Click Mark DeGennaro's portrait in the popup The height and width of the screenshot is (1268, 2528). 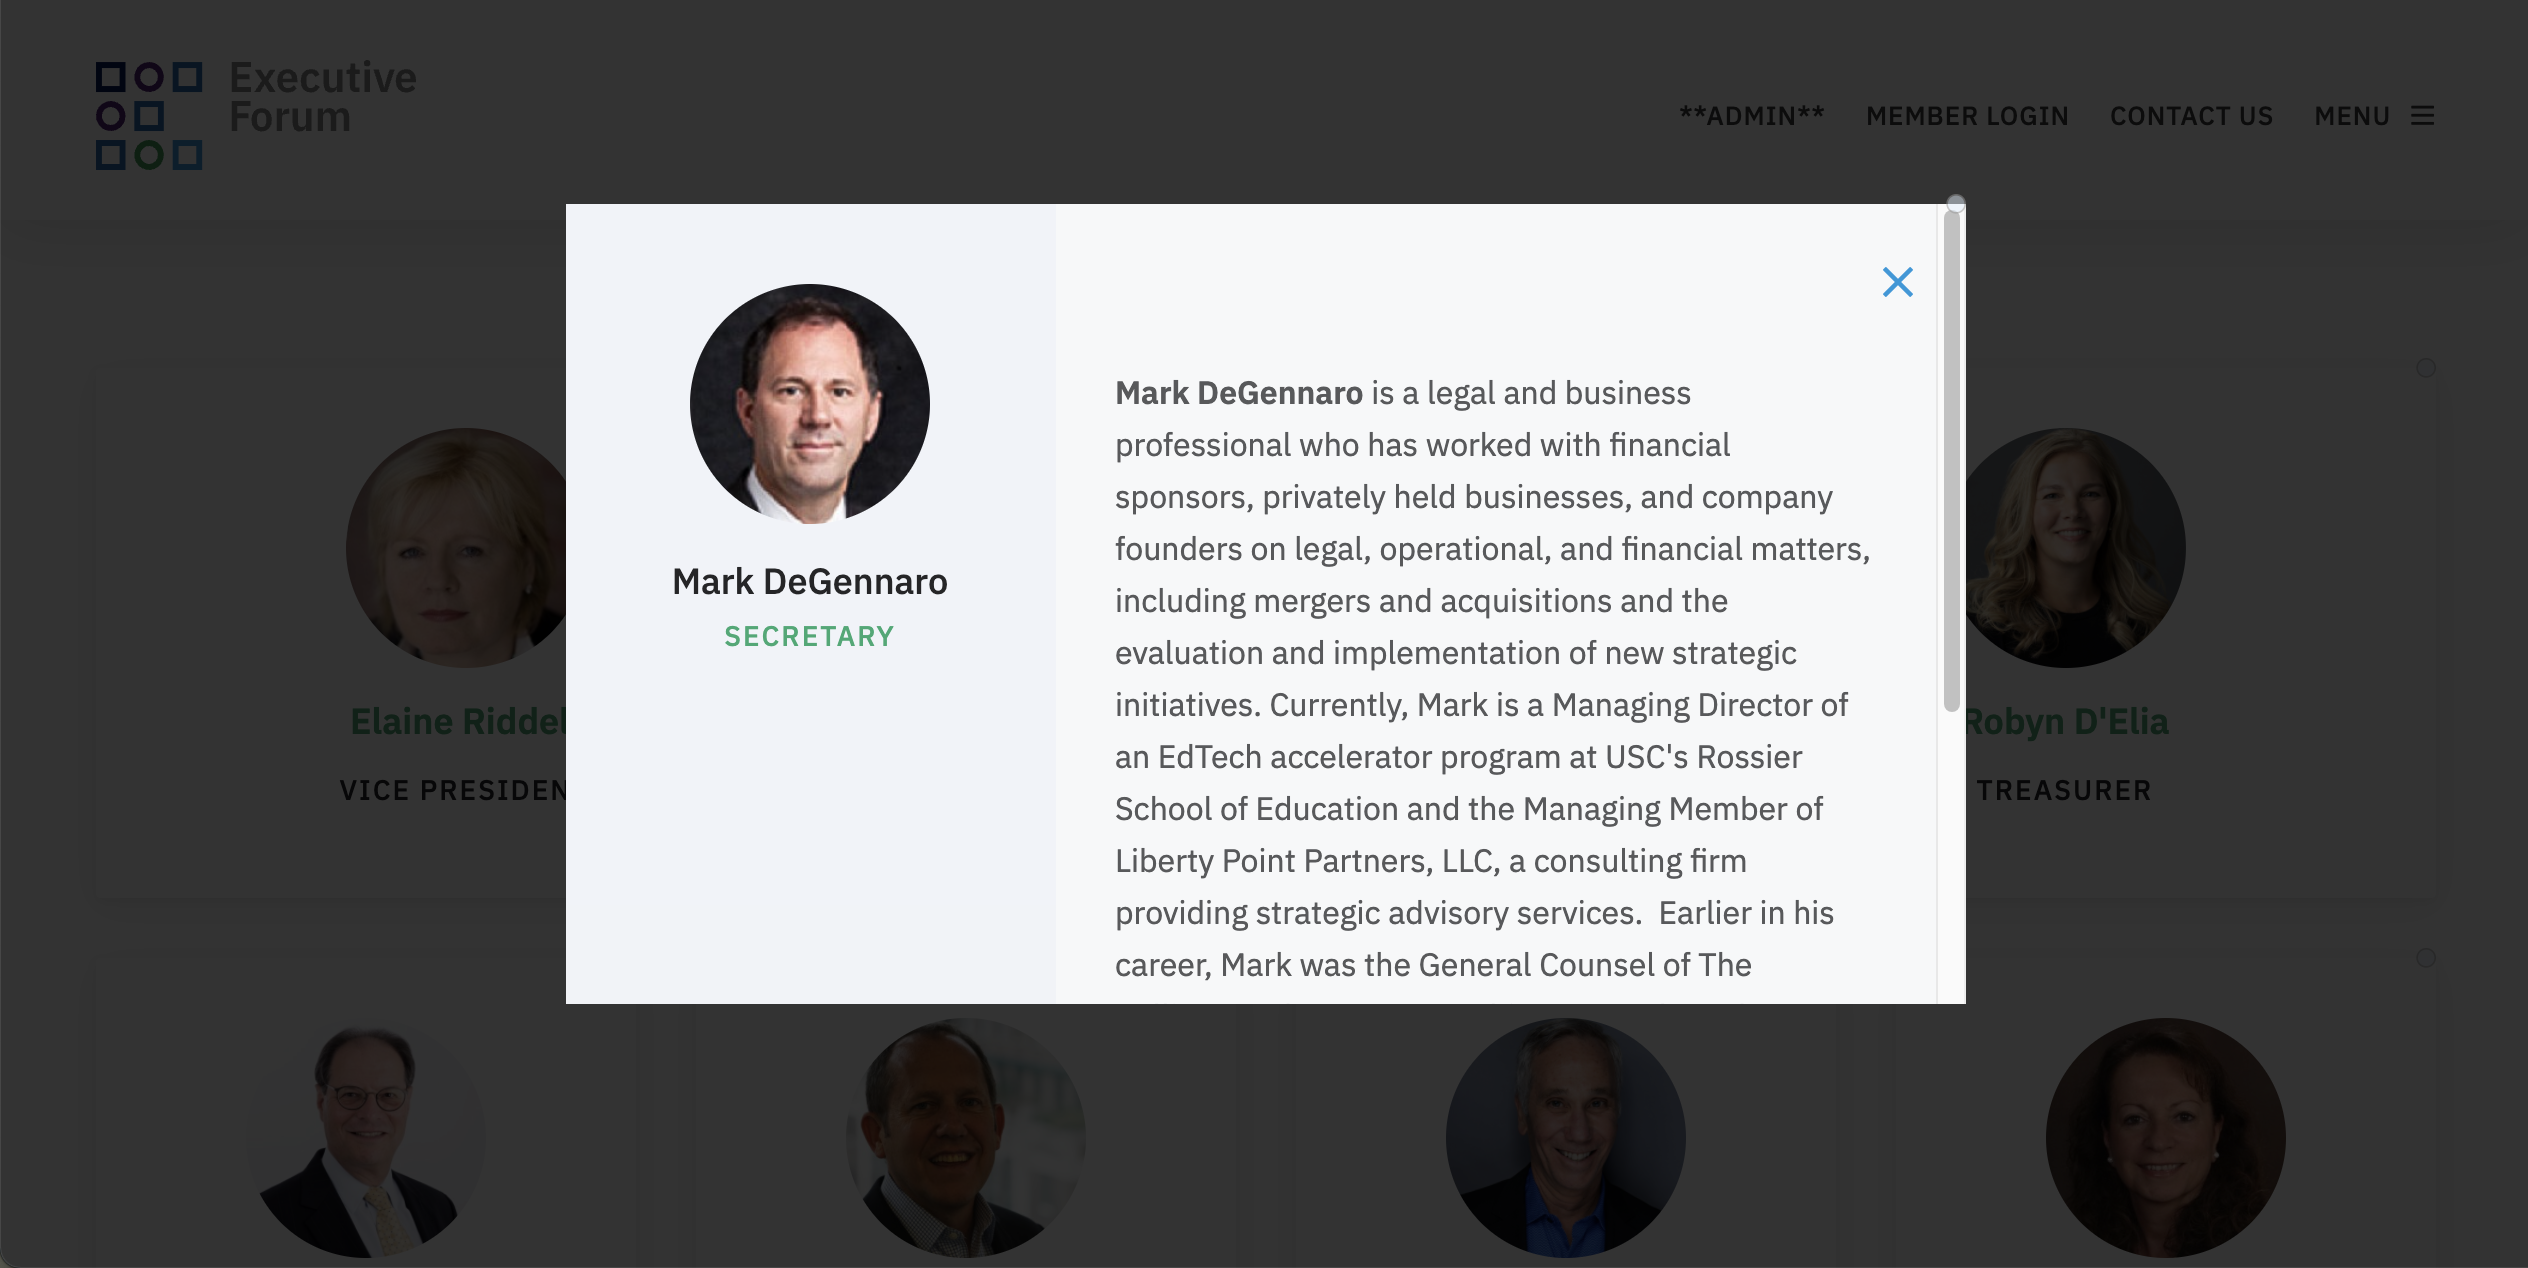[809, 404]
